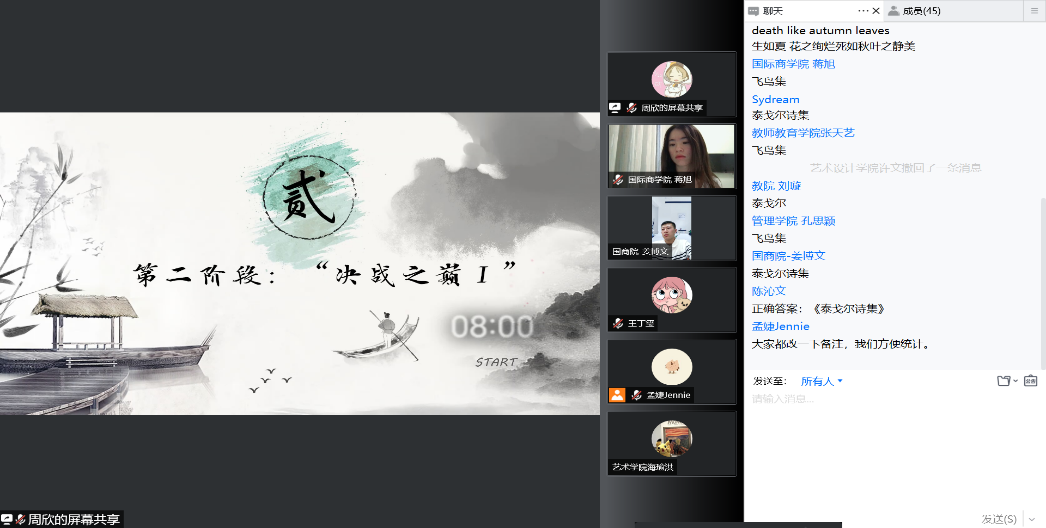Expand the arrow next to folder icon
This screenshot has height=528, width=1046.
(1015, 381)
